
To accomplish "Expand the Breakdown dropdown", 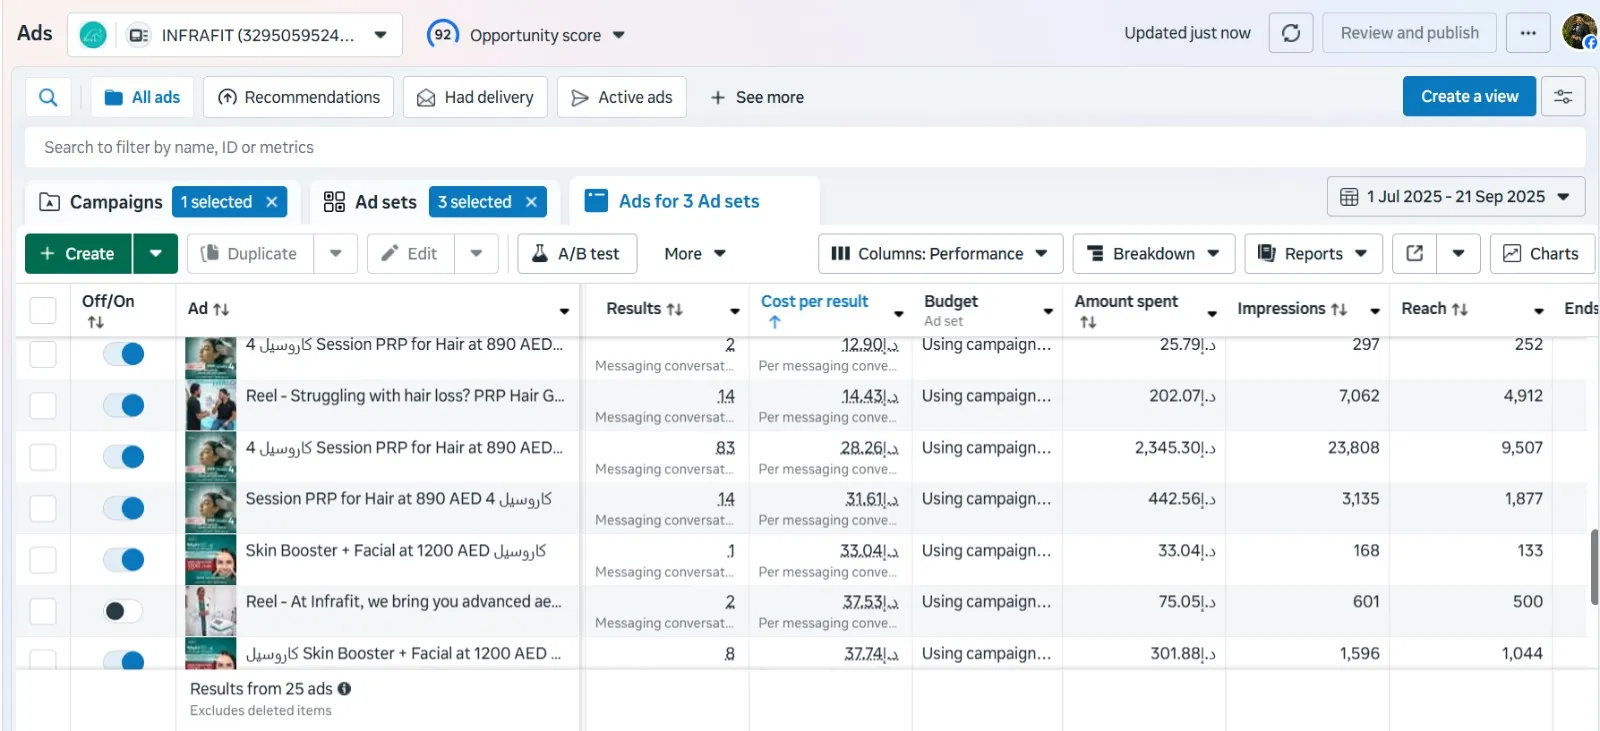I will click(x=1153, y=254).
